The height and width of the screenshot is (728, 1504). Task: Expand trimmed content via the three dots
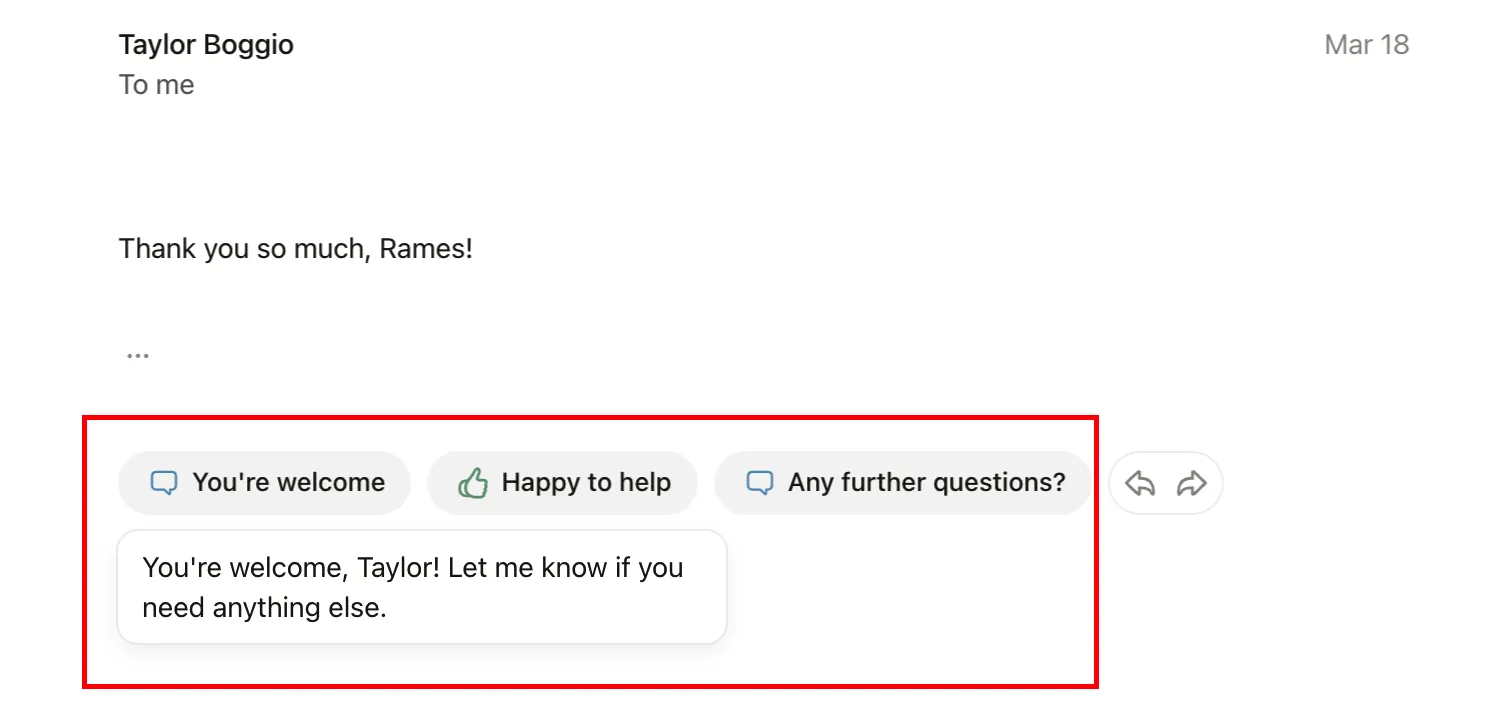137,355
